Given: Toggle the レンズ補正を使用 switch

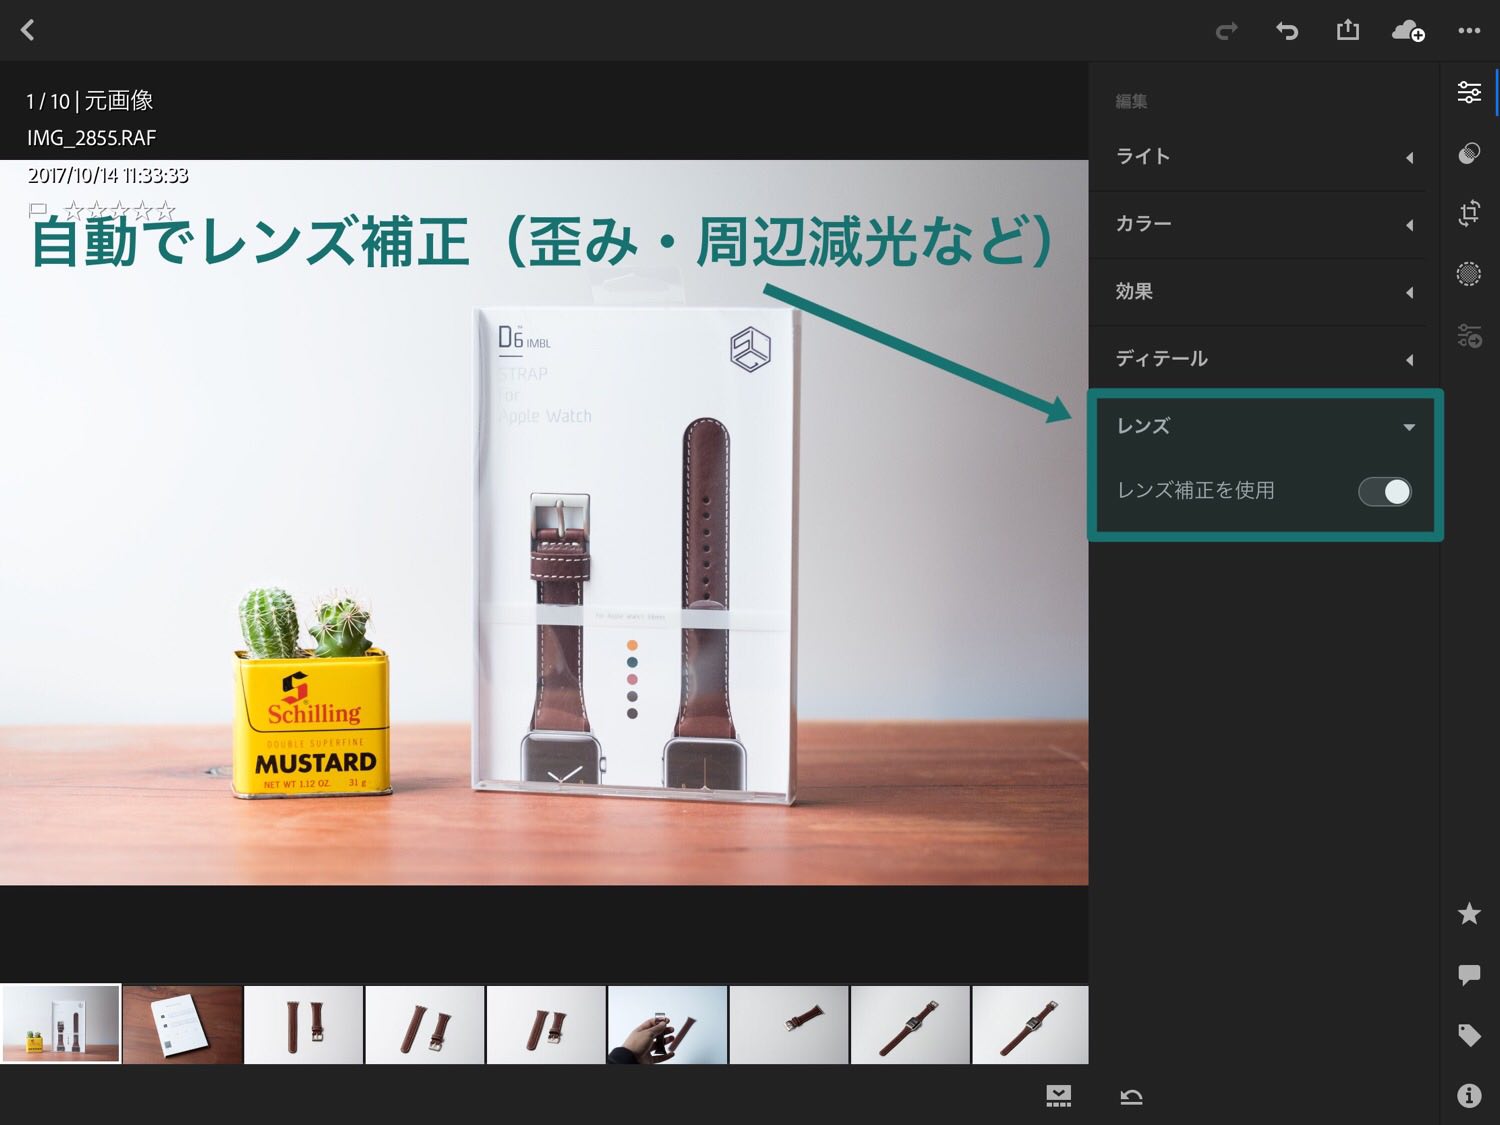Looking at the screenshot, I should (1385, 491).
